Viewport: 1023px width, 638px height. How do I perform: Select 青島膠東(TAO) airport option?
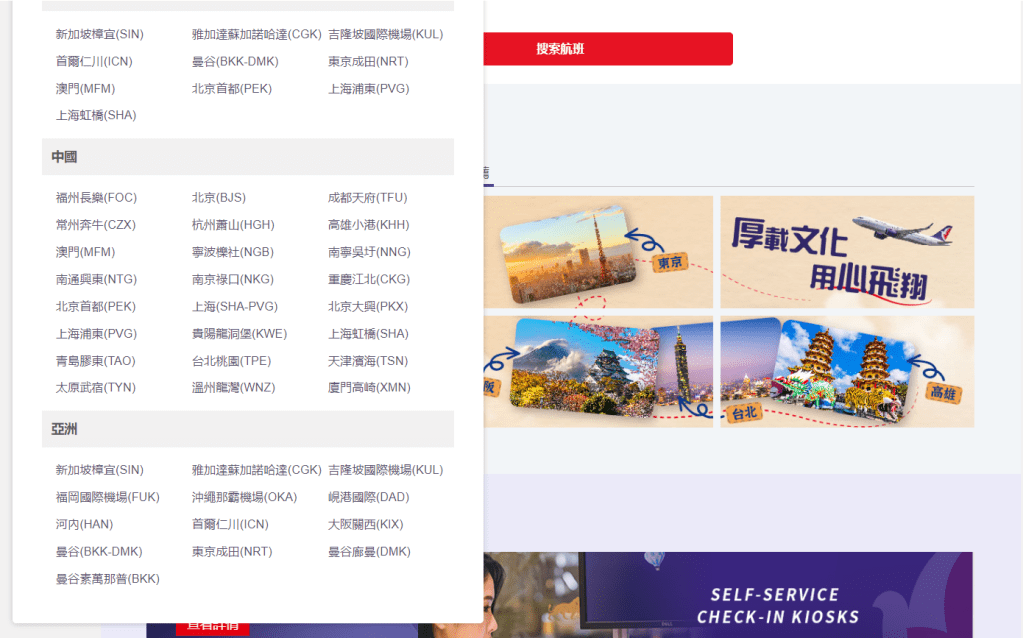[95, 361]
